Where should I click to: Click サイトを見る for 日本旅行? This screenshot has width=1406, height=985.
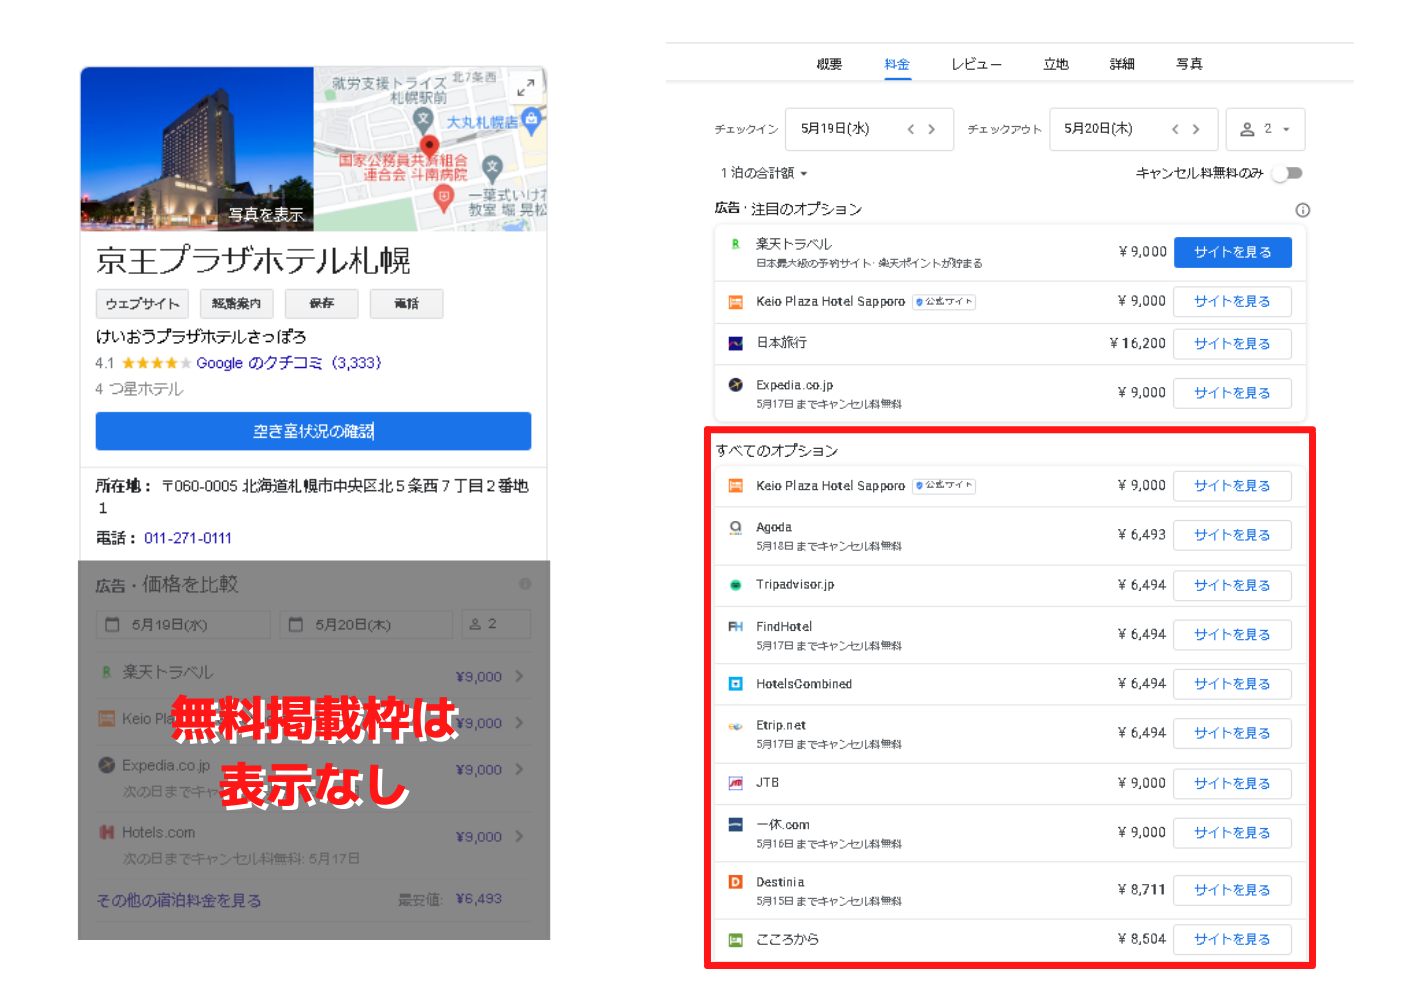pos(1232,344)
